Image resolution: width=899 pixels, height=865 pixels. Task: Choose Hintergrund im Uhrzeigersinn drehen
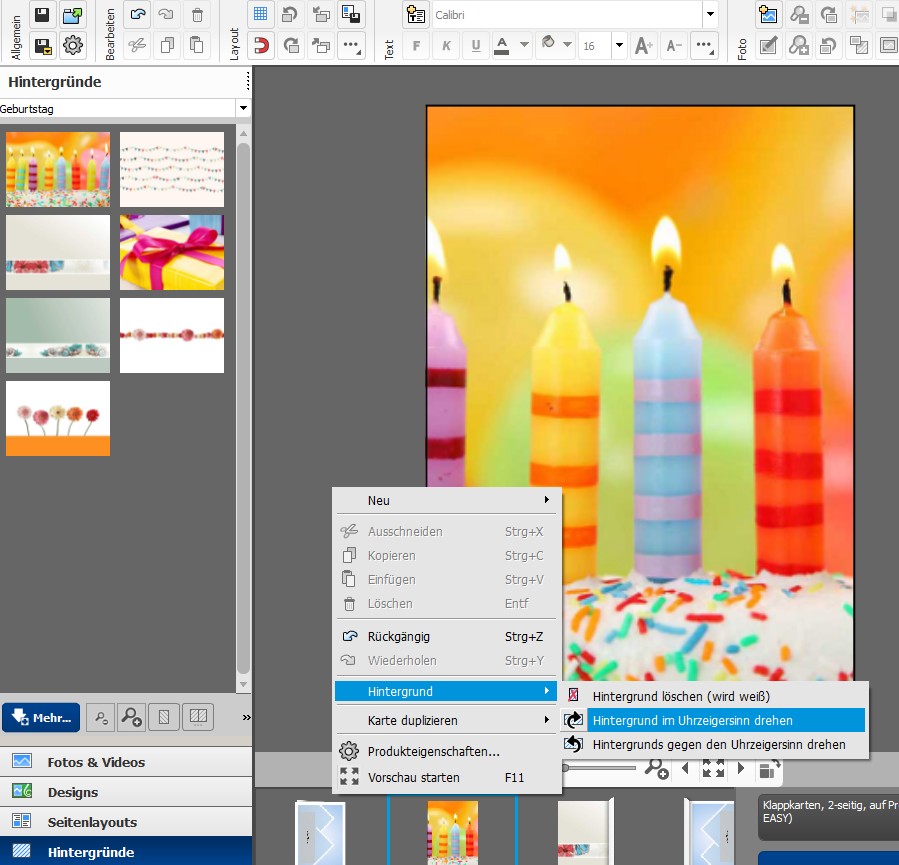tap(692, 720)
